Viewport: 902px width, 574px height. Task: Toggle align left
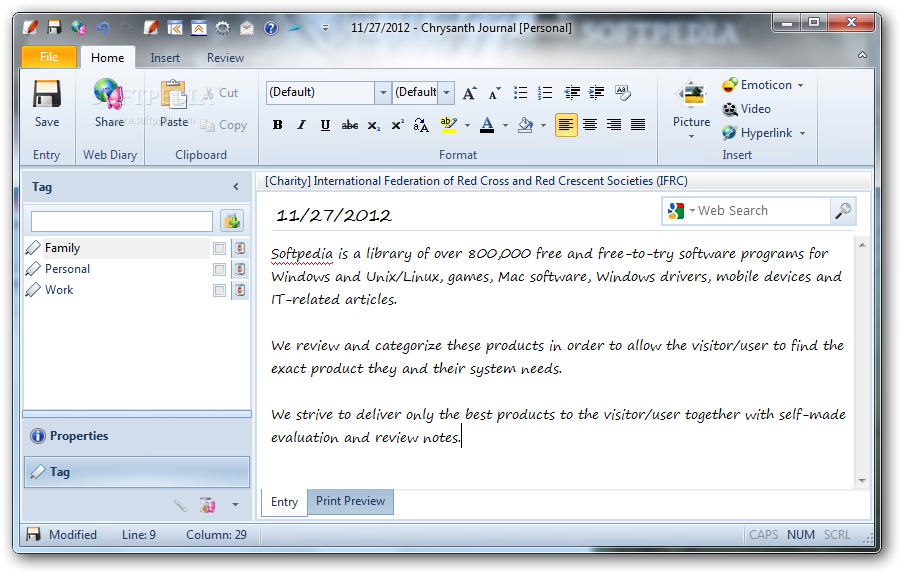pos(566,125)
